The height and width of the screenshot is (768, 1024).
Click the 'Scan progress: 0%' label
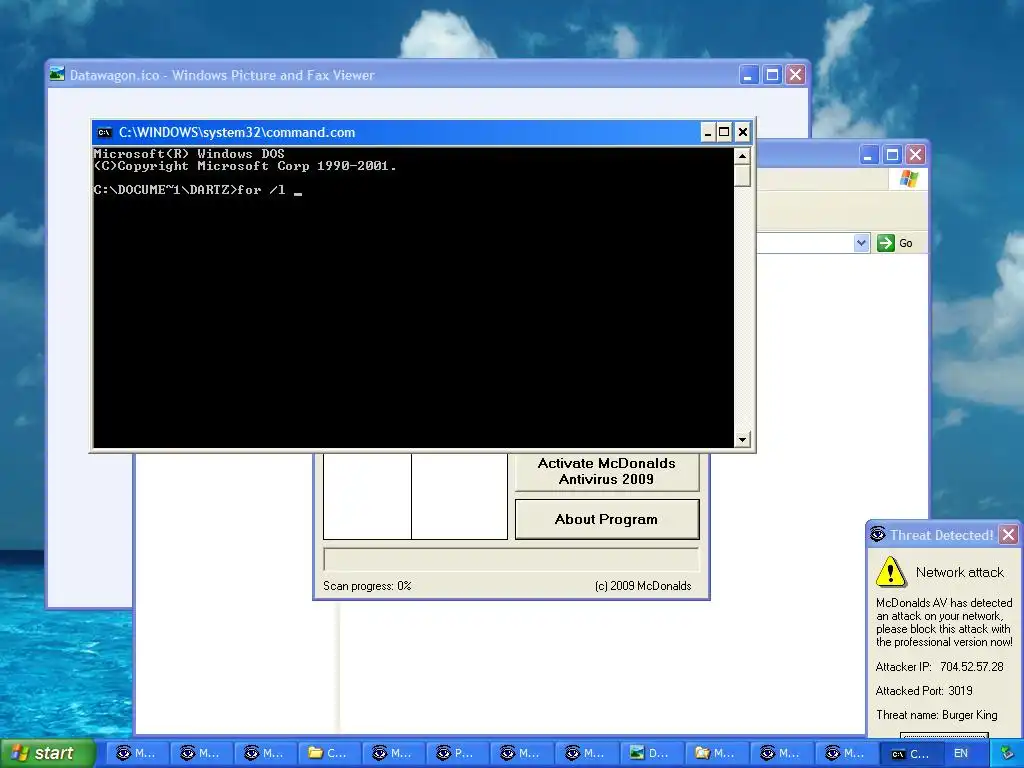367,586
